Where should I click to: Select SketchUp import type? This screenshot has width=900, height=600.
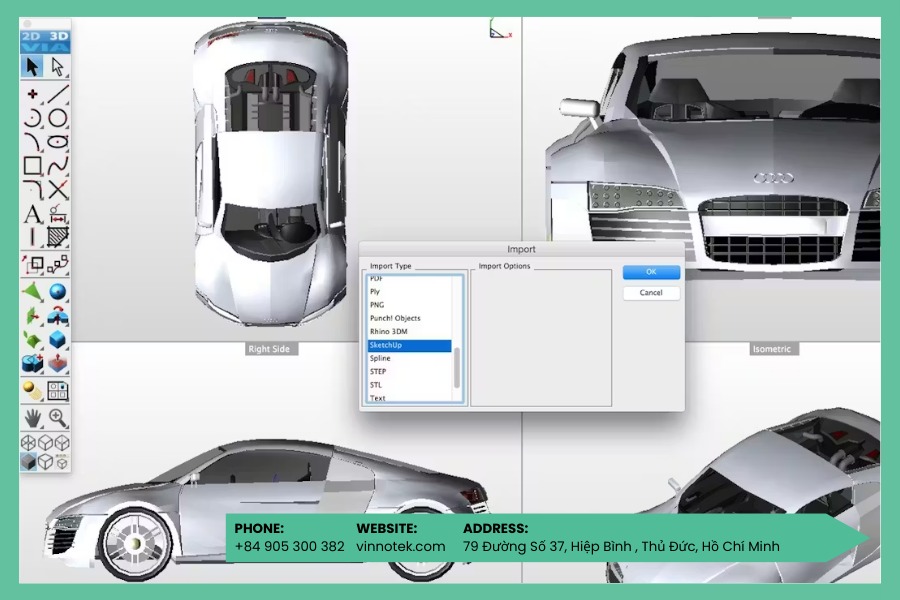pyautogui.click(x=409, y=345)
